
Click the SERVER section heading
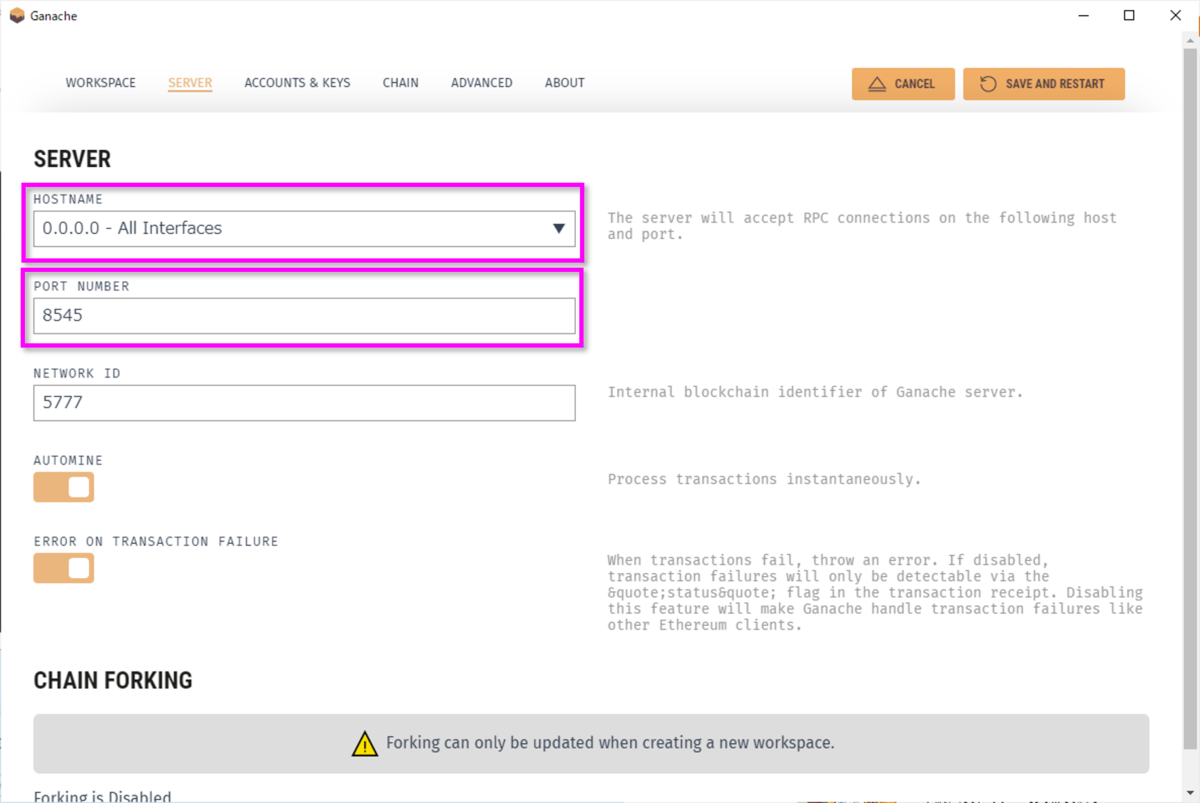coord(72,159)
